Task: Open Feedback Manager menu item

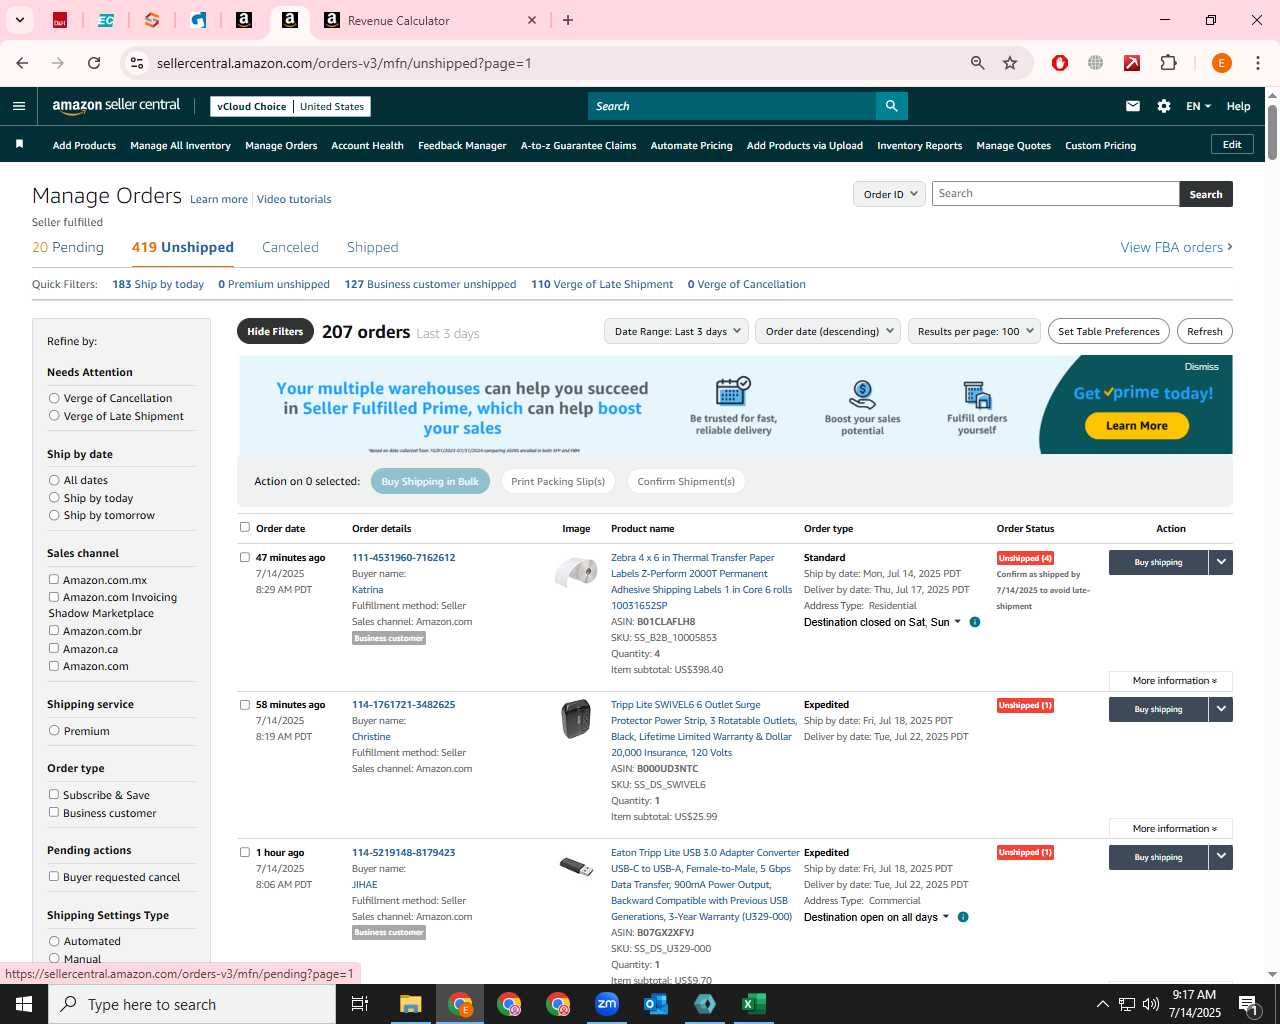Action: pyautogui.click(x=462, y=145)
